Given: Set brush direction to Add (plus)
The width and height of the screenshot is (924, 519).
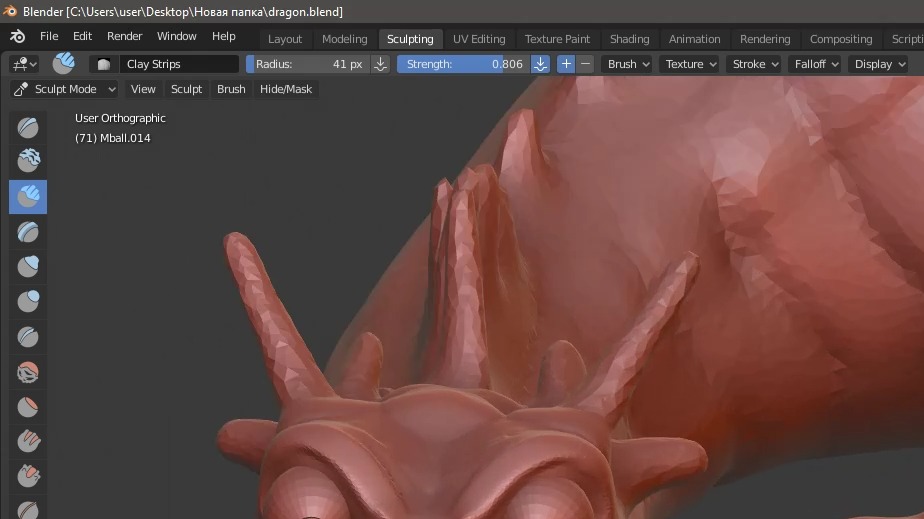Looking at the screenshot, I should click(x=566, y=64).
